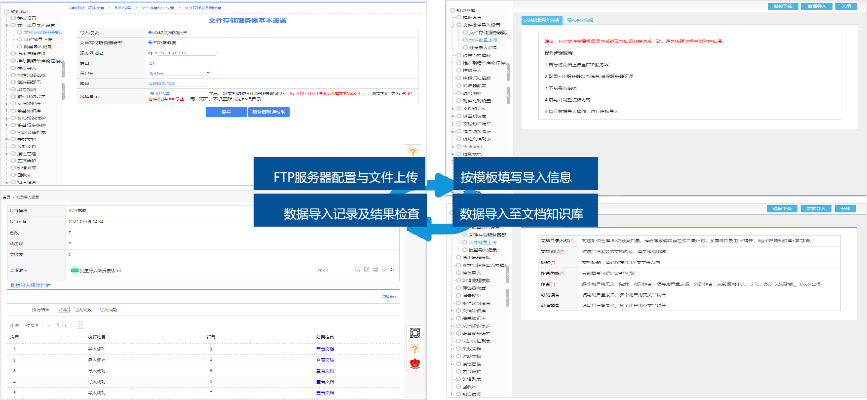The height and width of the screenshot is (400, 867).
Task: Expand the top tree node in FTP settings sidebar
Action: pyautogui.click(x=6, y=11)
